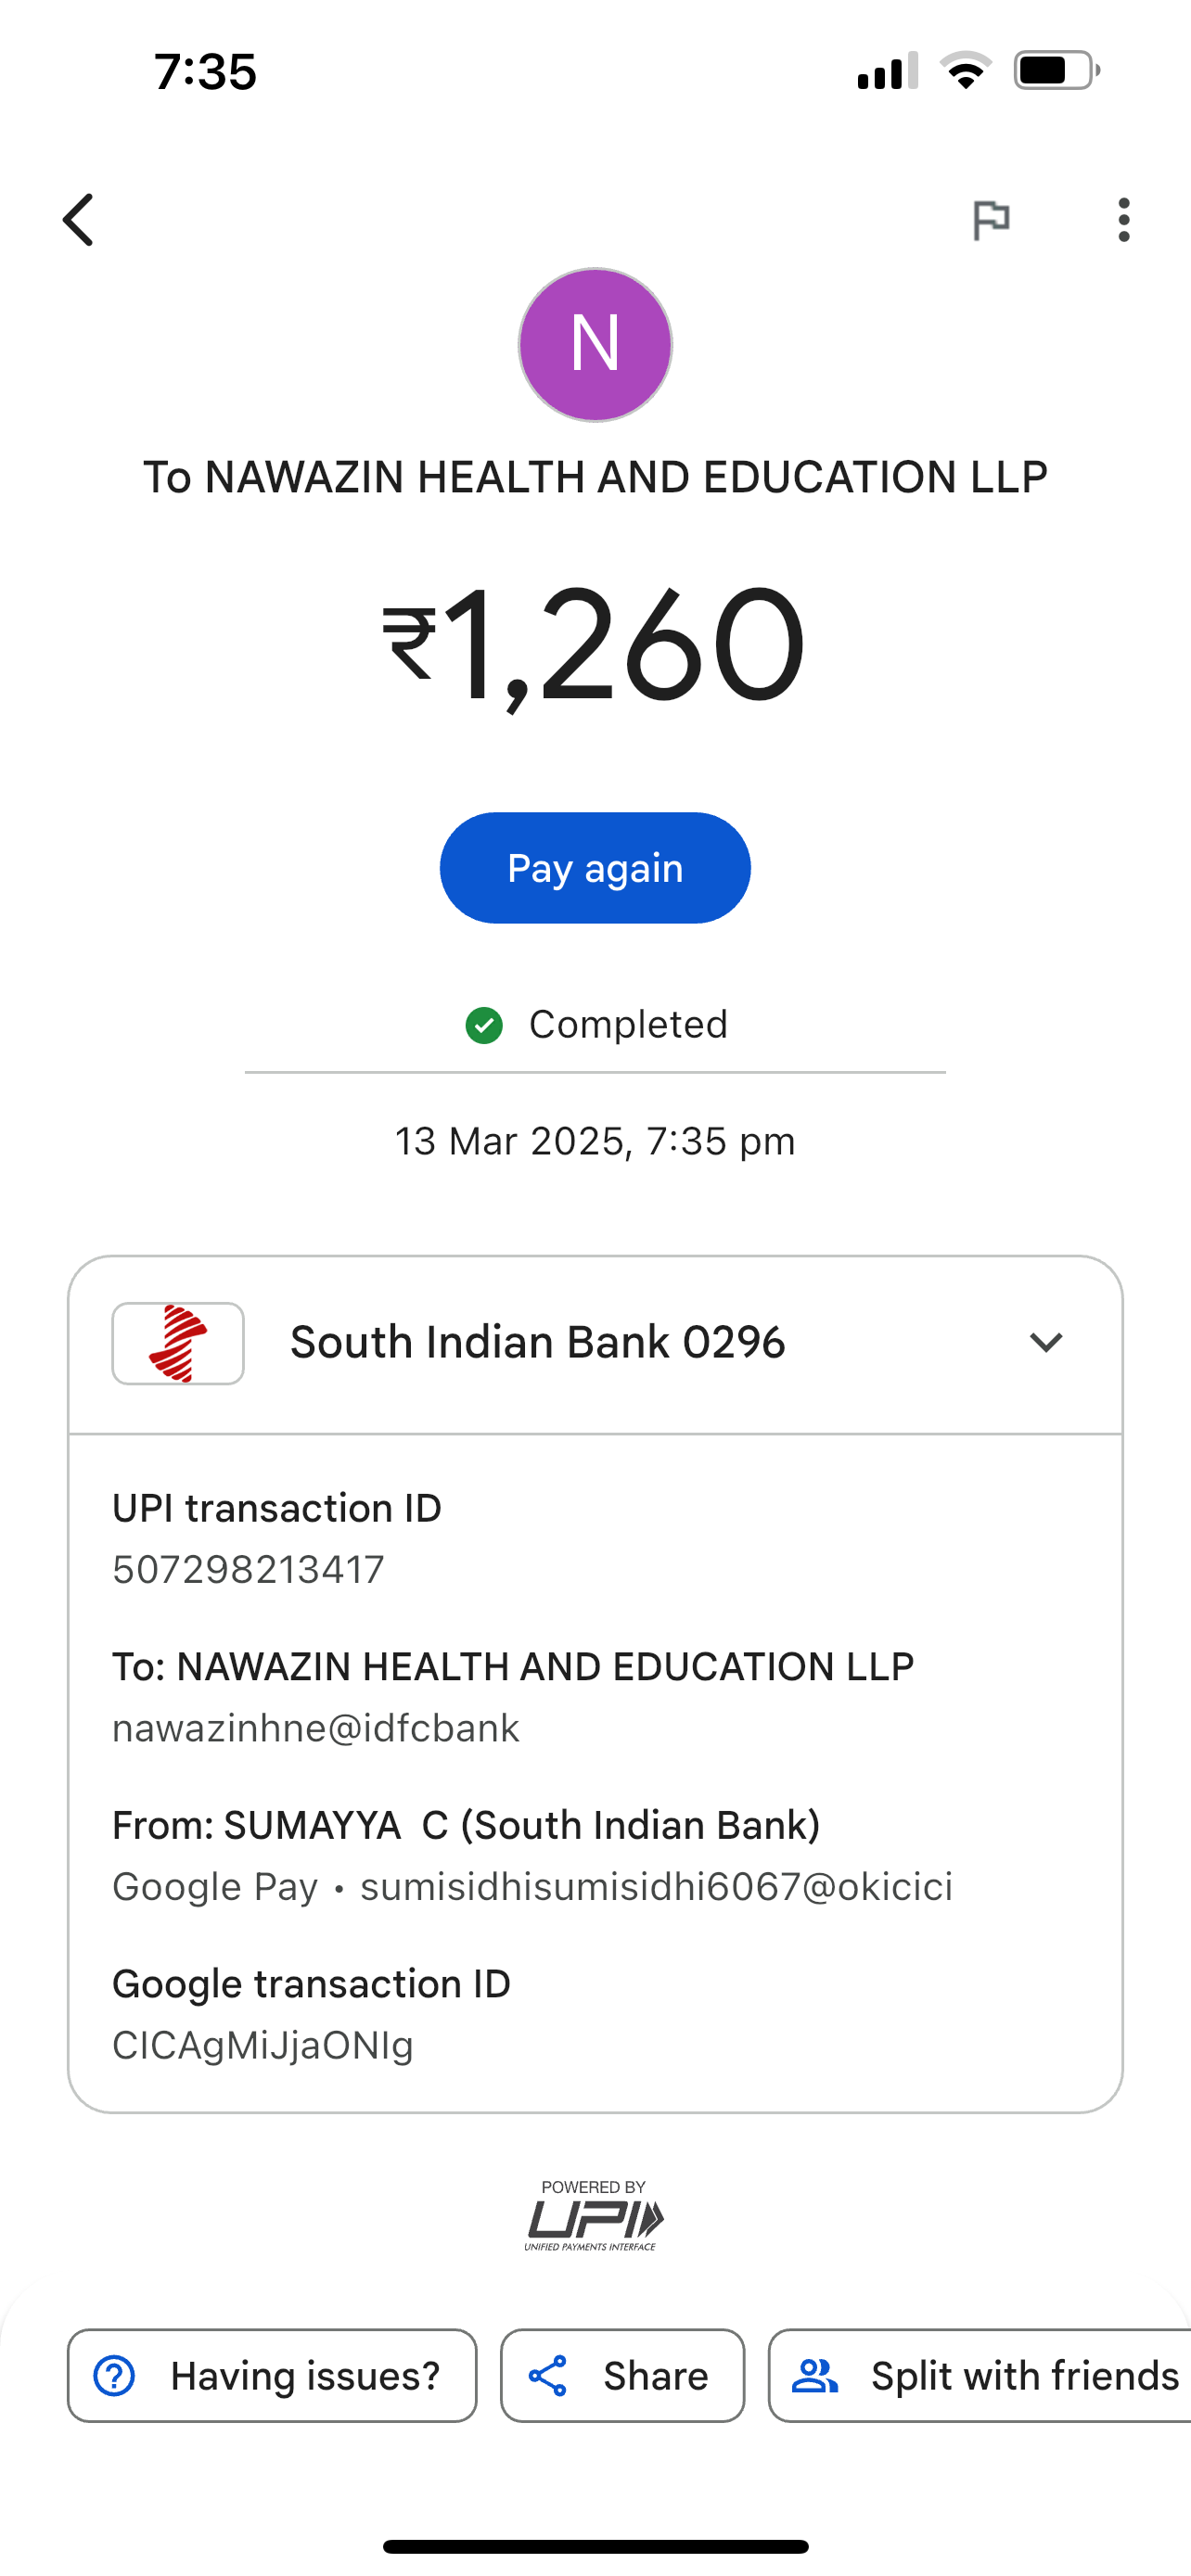
Task: Tap the back arrow icon
Action: [x=78, y=220]
